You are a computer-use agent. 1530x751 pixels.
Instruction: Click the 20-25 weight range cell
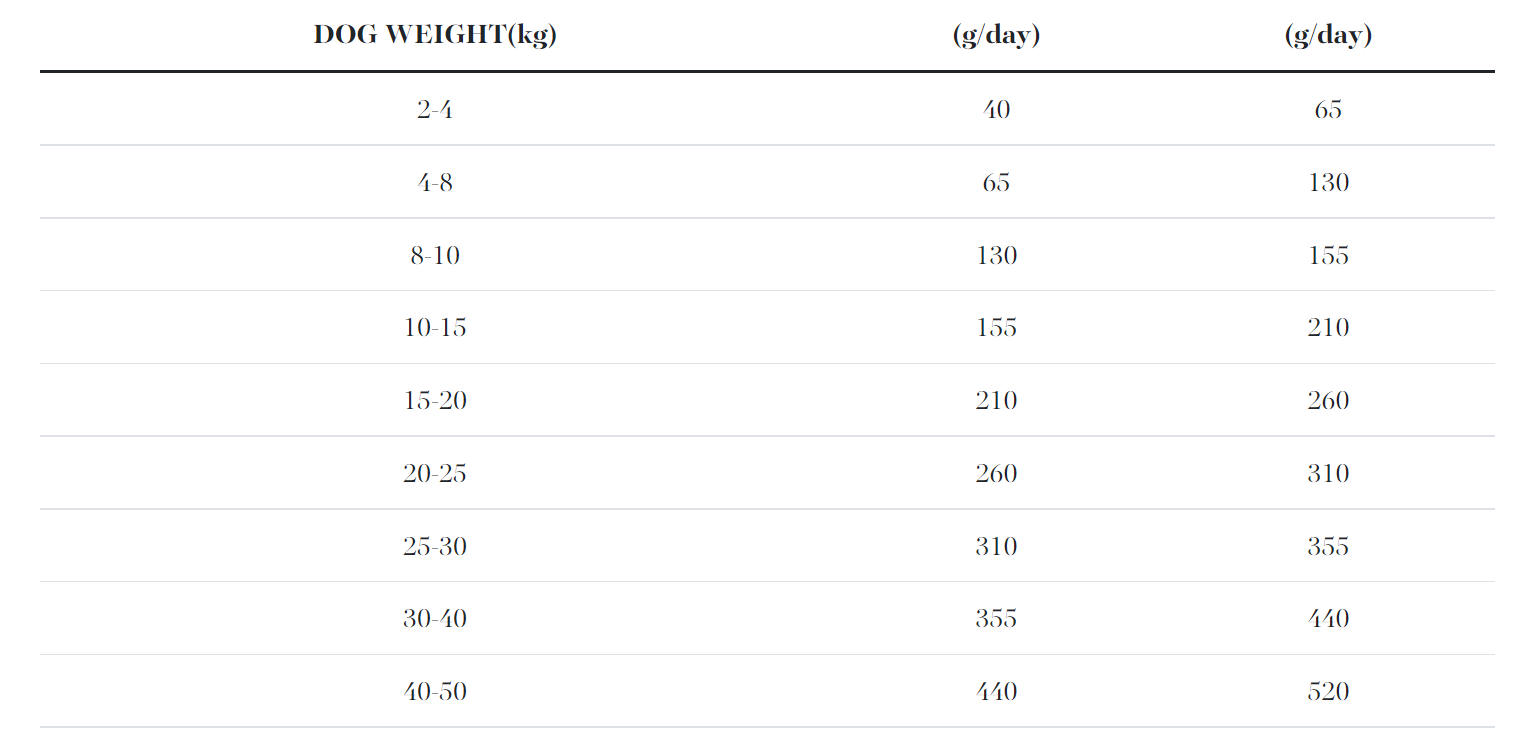pos(435,474)
